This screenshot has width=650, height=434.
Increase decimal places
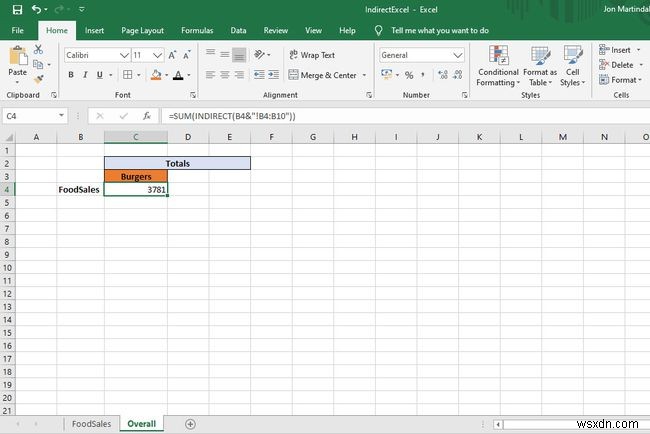click(443, 75)
